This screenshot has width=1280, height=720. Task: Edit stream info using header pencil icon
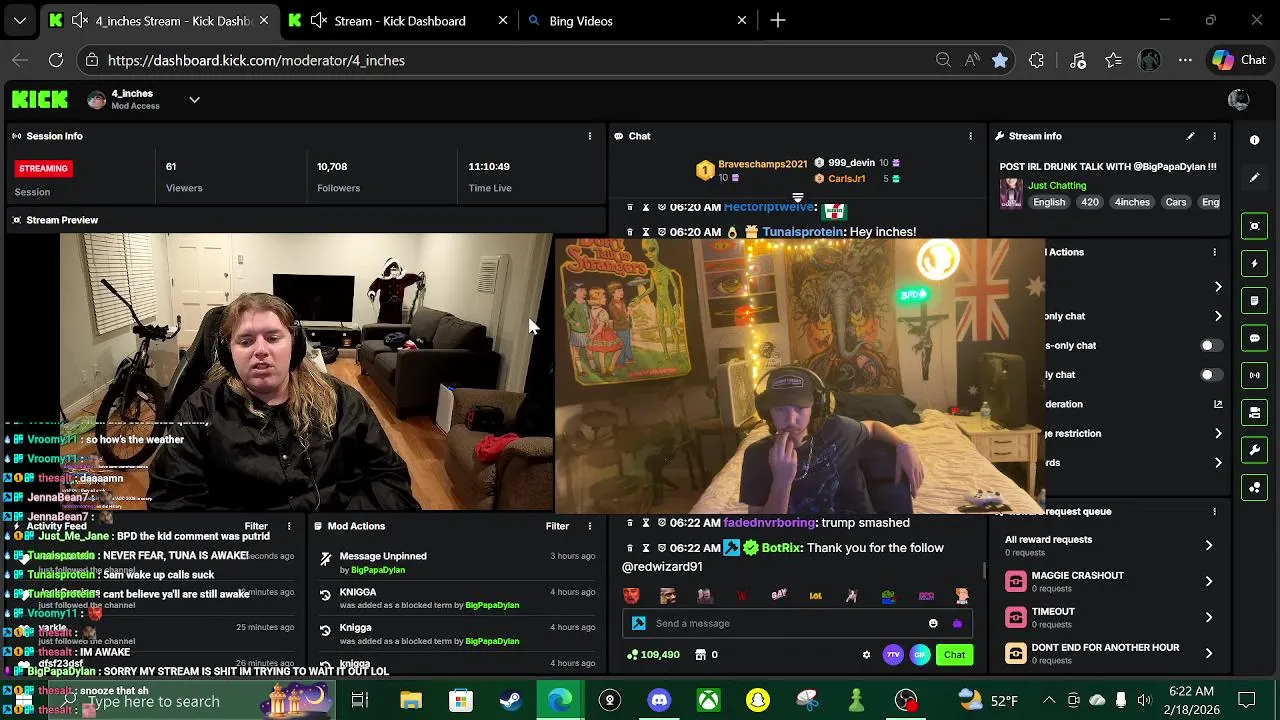(1190, 136)
